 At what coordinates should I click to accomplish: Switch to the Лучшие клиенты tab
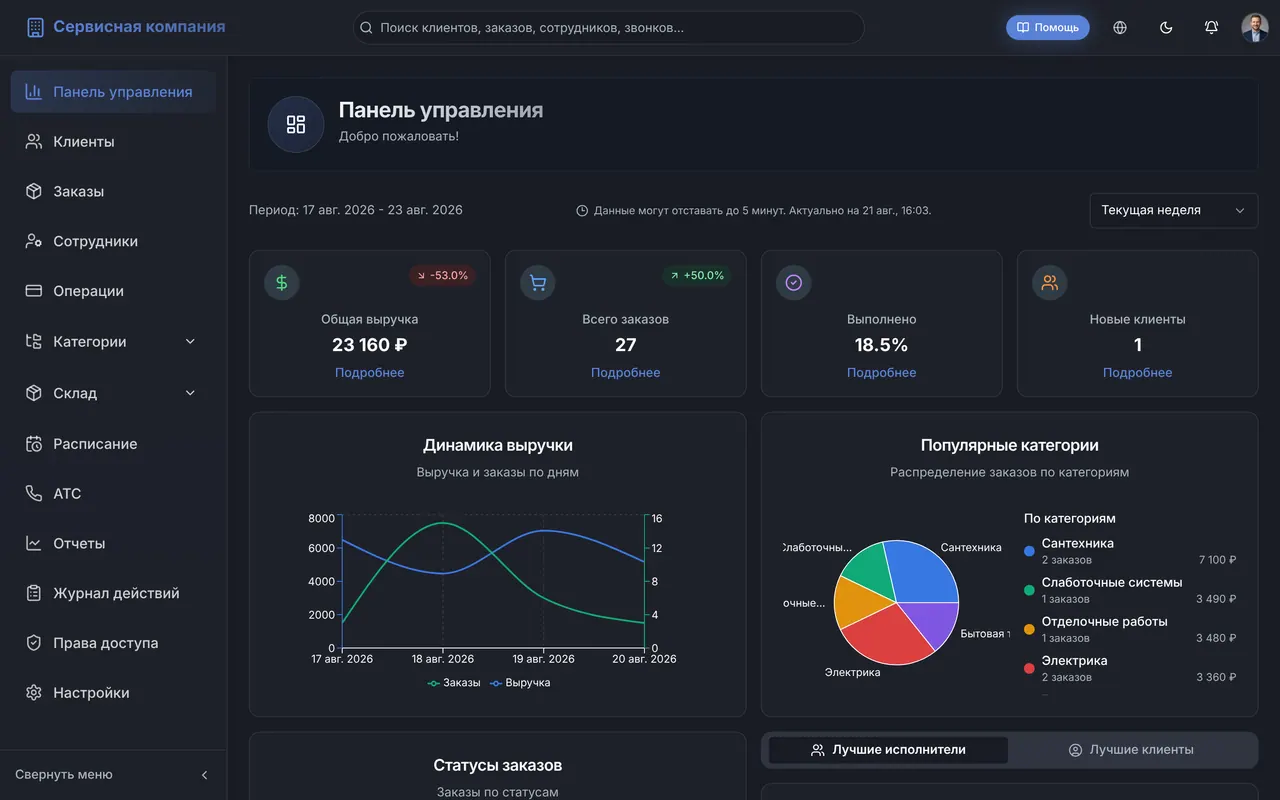[x=1131, y=750]
